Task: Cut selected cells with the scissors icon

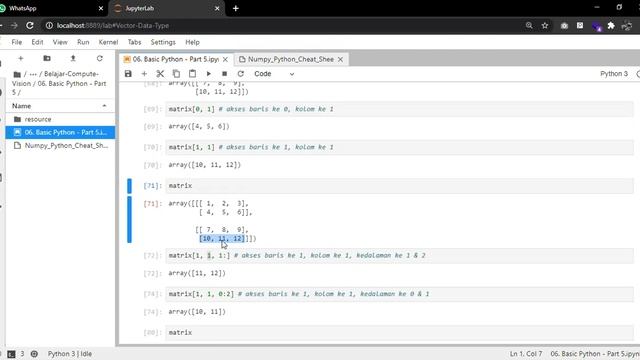Action: coord(160,74)
